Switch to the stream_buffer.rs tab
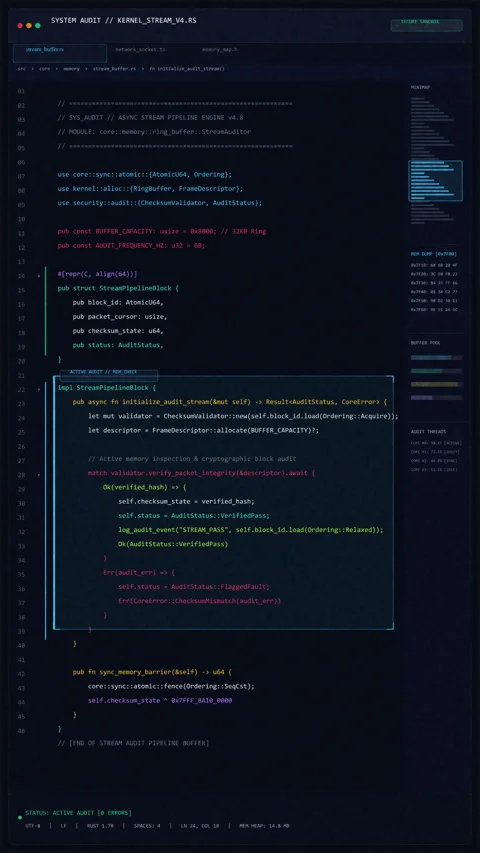The height and width of the screenshot is (853, 480). tap(59, 53)
